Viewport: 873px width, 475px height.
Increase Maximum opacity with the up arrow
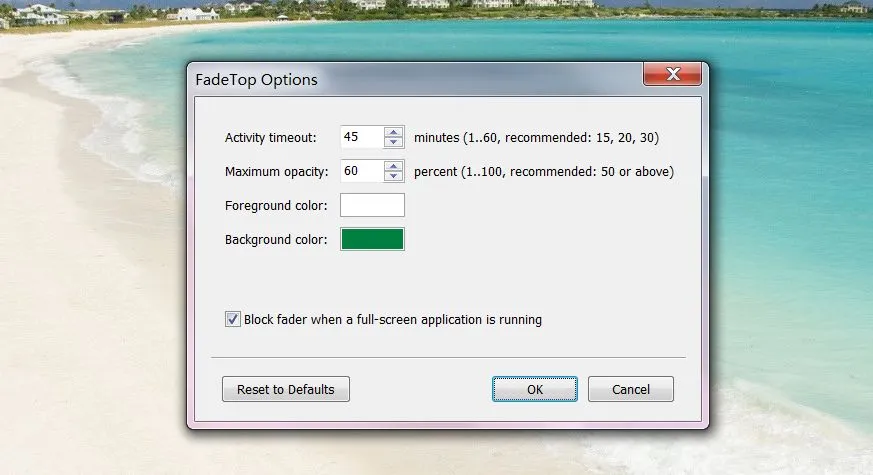pos(394,167)
